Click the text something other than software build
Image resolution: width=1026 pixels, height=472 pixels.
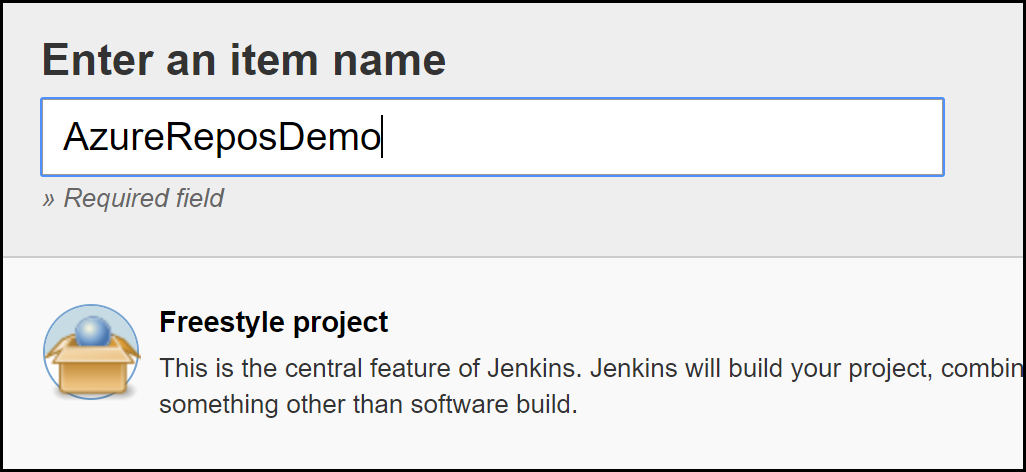click(368, 404)
